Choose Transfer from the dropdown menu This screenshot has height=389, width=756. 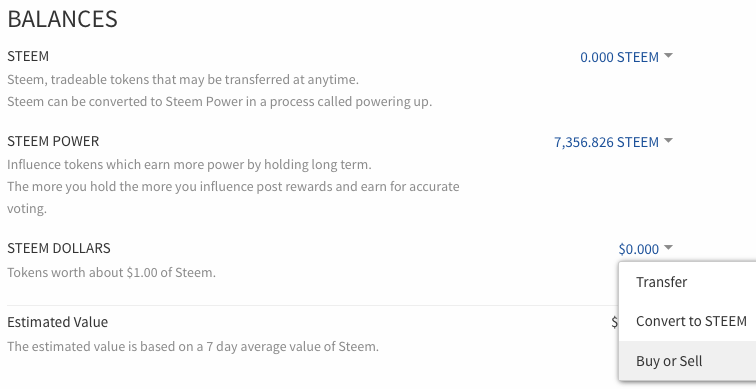click(688, 282)
